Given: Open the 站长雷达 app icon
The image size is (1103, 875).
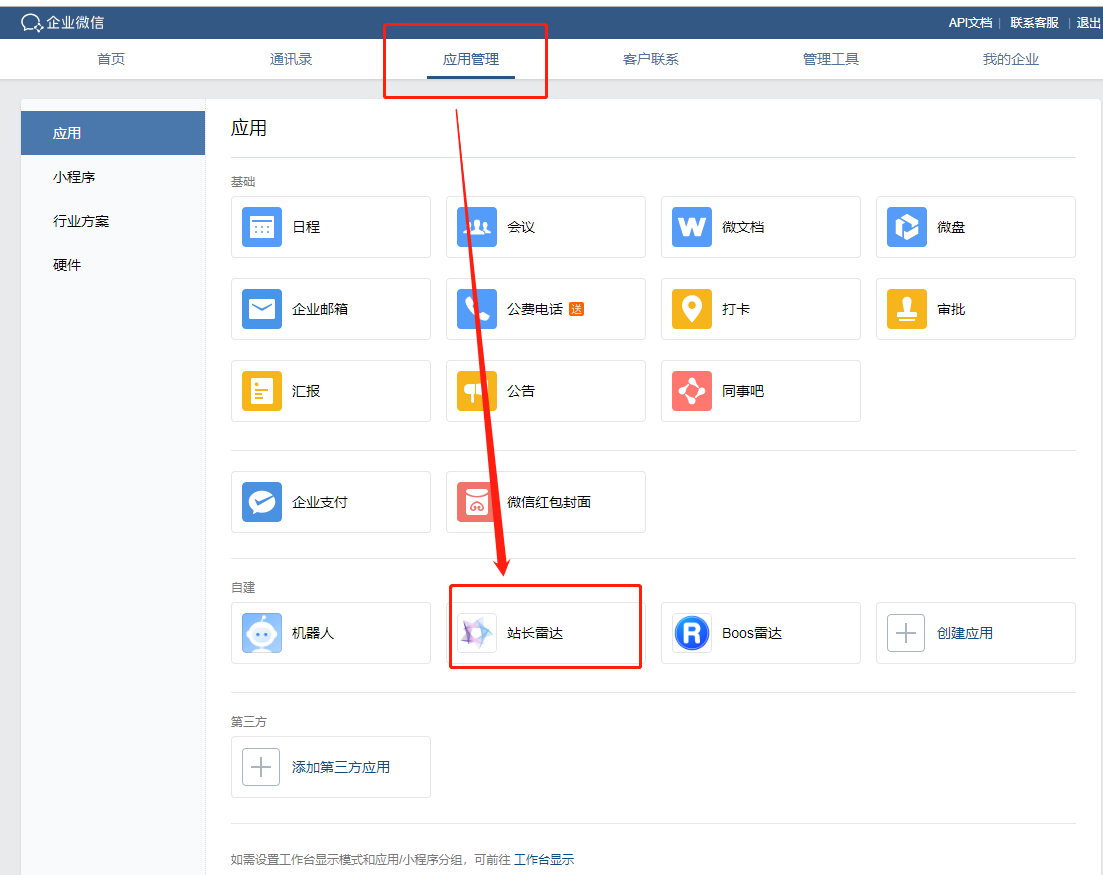Looking at the screenshot, I should [x=477, y=633].
